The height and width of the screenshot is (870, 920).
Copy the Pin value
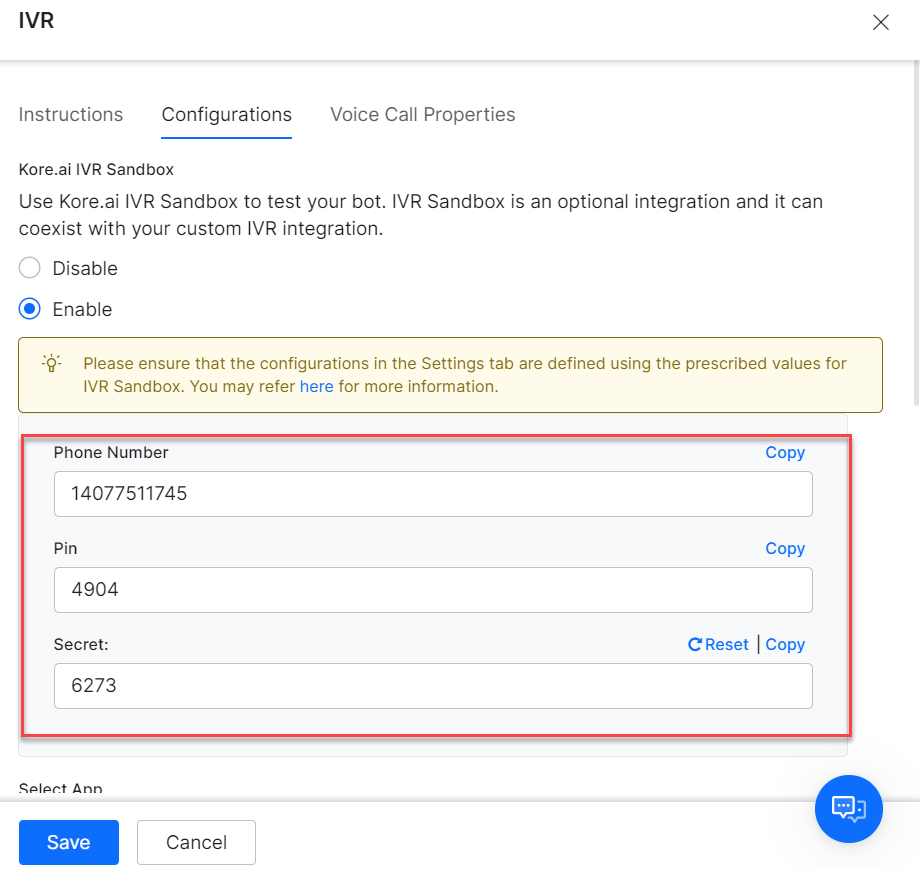click(785, 549)
